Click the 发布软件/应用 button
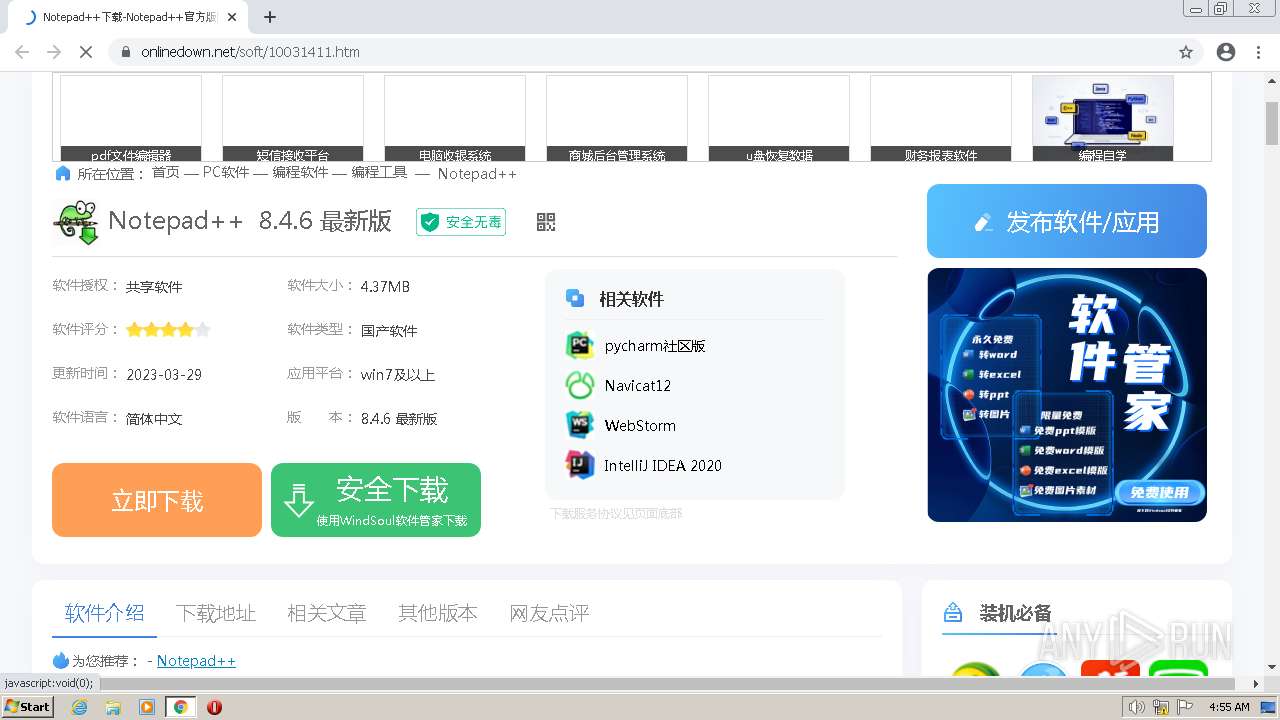This screenshot has height=720, width=1280. point(1067,221)
